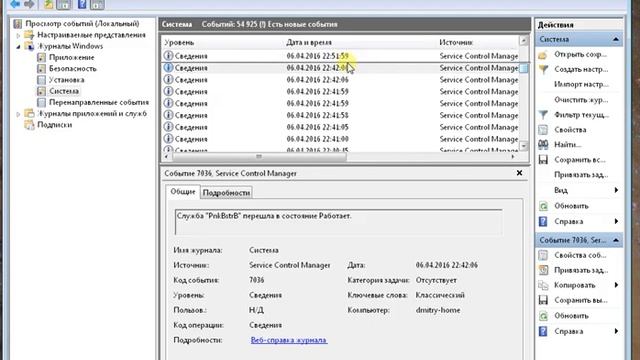Switch to the Подробности tab
Screen dimensions: 640x360
[x=226, y=193]
